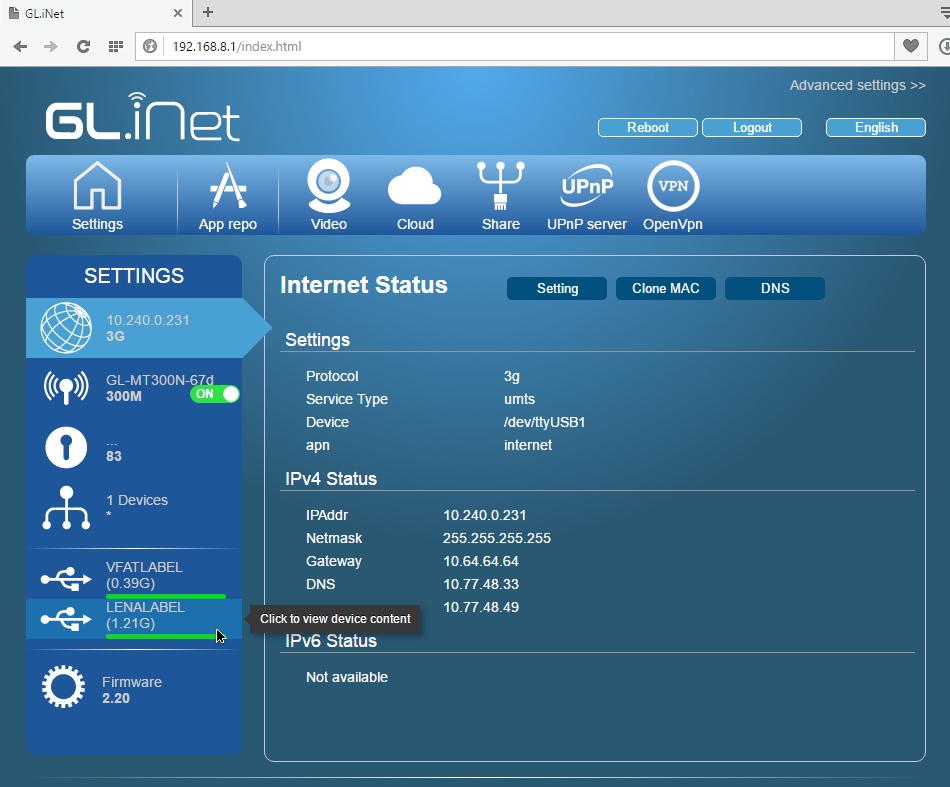Click the DNS value 10.77.48.33
Screen dimensions: 950x787
click(481, 585)
